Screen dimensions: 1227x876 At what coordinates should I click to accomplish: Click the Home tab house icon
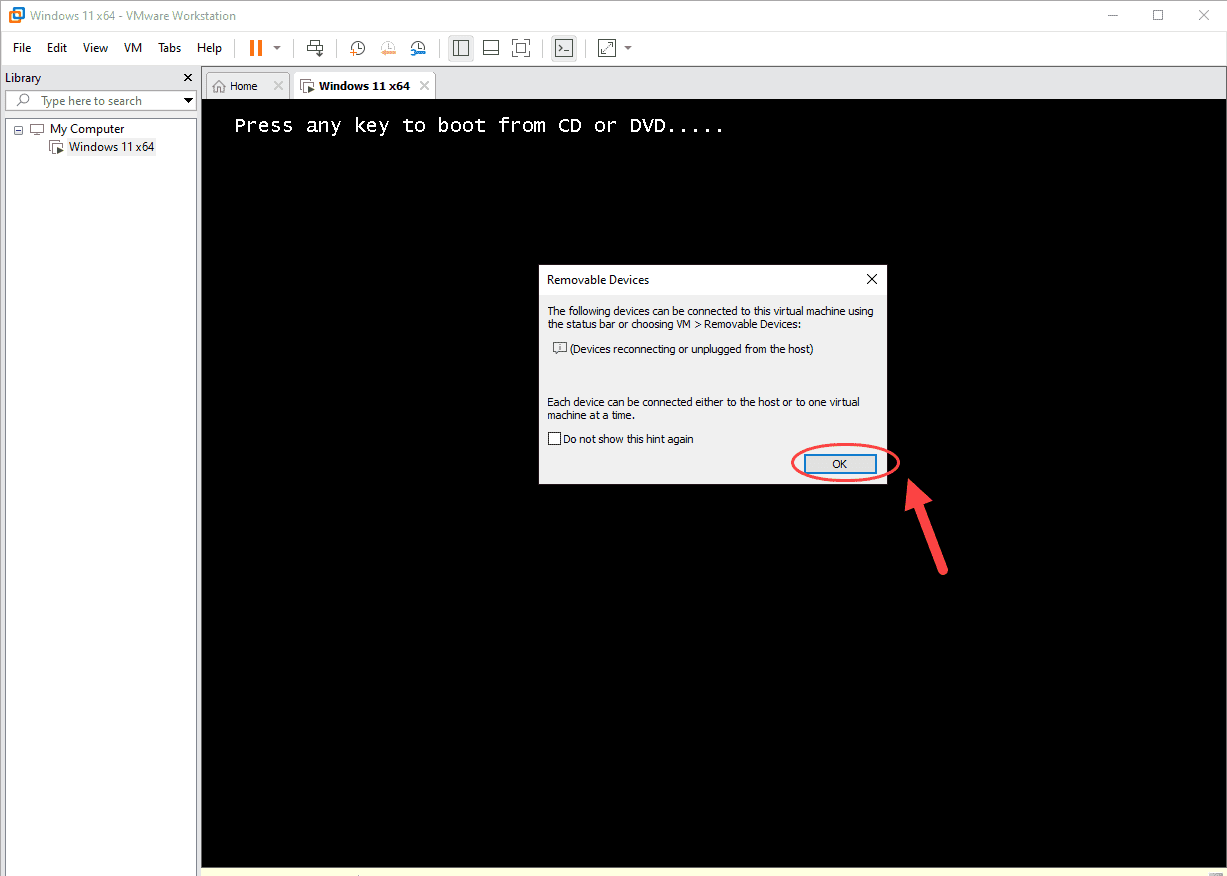(x=219, y=86)
